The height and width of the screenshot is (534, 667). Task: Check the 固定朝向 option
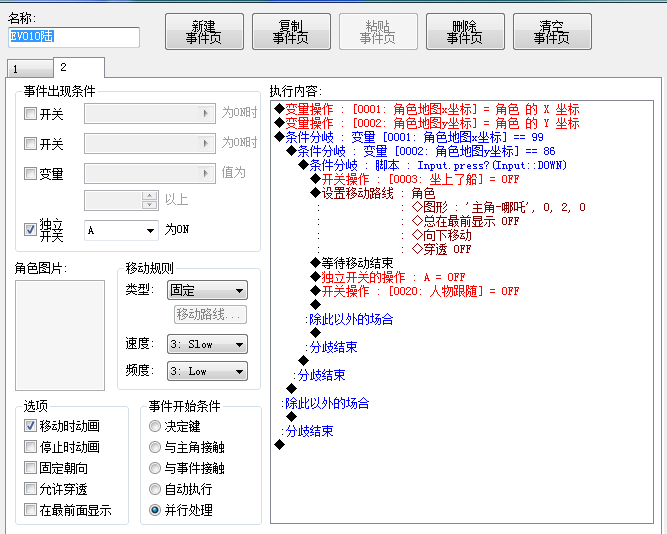coord(30,468)
